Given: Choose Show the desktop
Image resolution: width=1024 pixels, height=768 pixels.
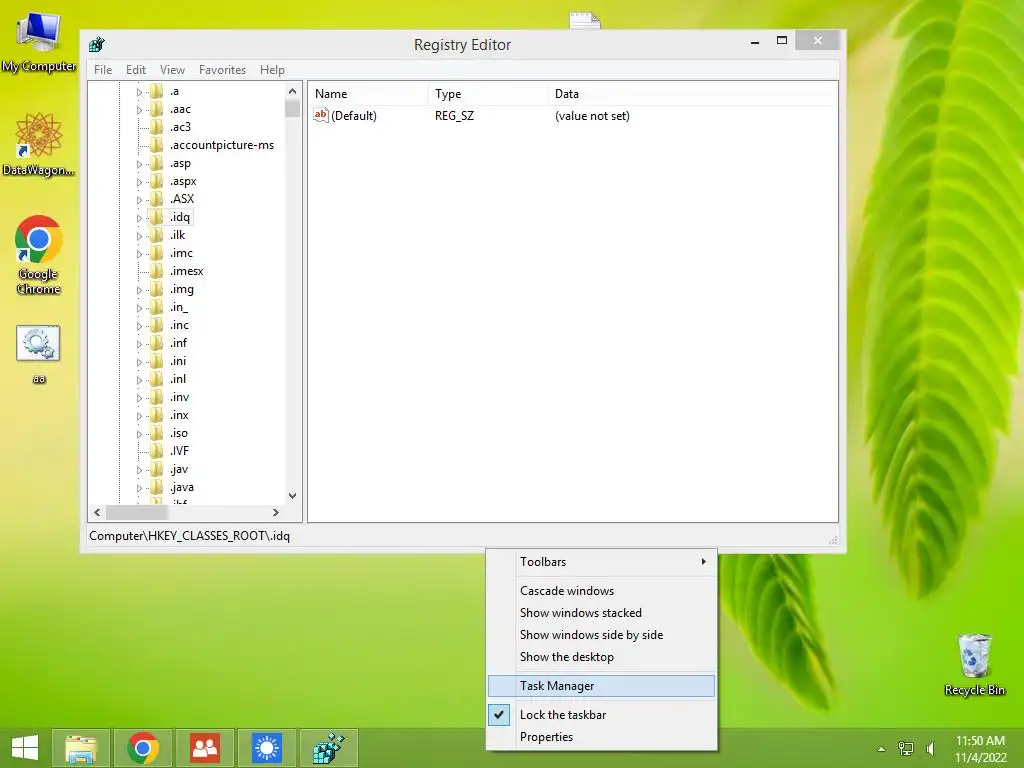Looking at the screenshot, I should tap(601, 657).
